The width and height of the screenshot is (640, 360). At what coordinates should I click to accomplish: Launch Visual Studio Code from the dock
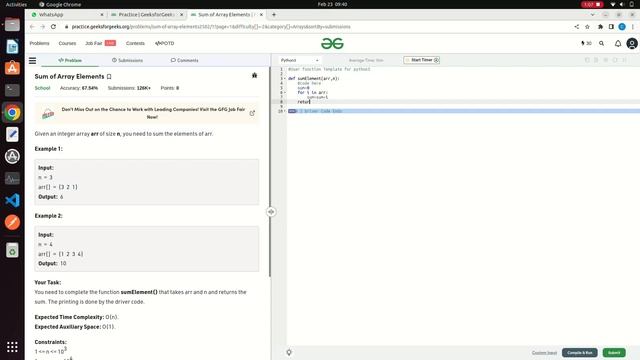click(12, 200)
